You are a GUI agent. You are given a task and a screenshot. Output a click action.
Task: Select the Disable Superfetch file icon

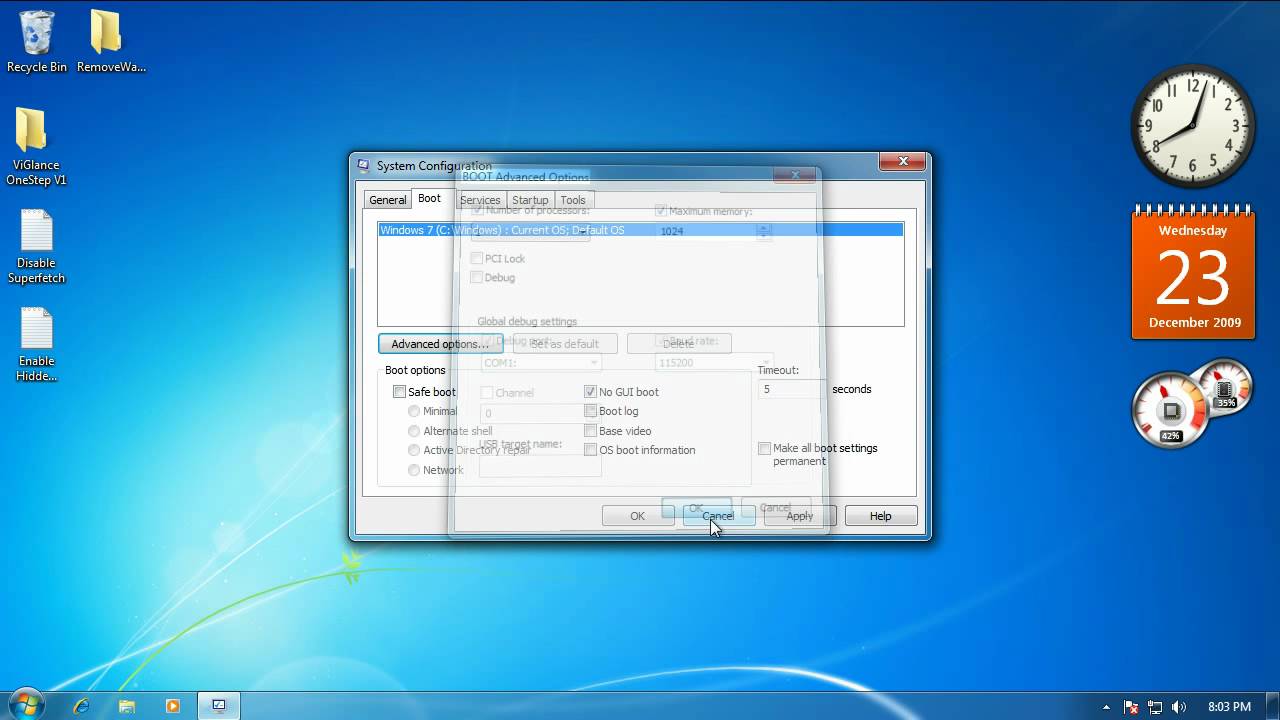(x=36, y=247)
